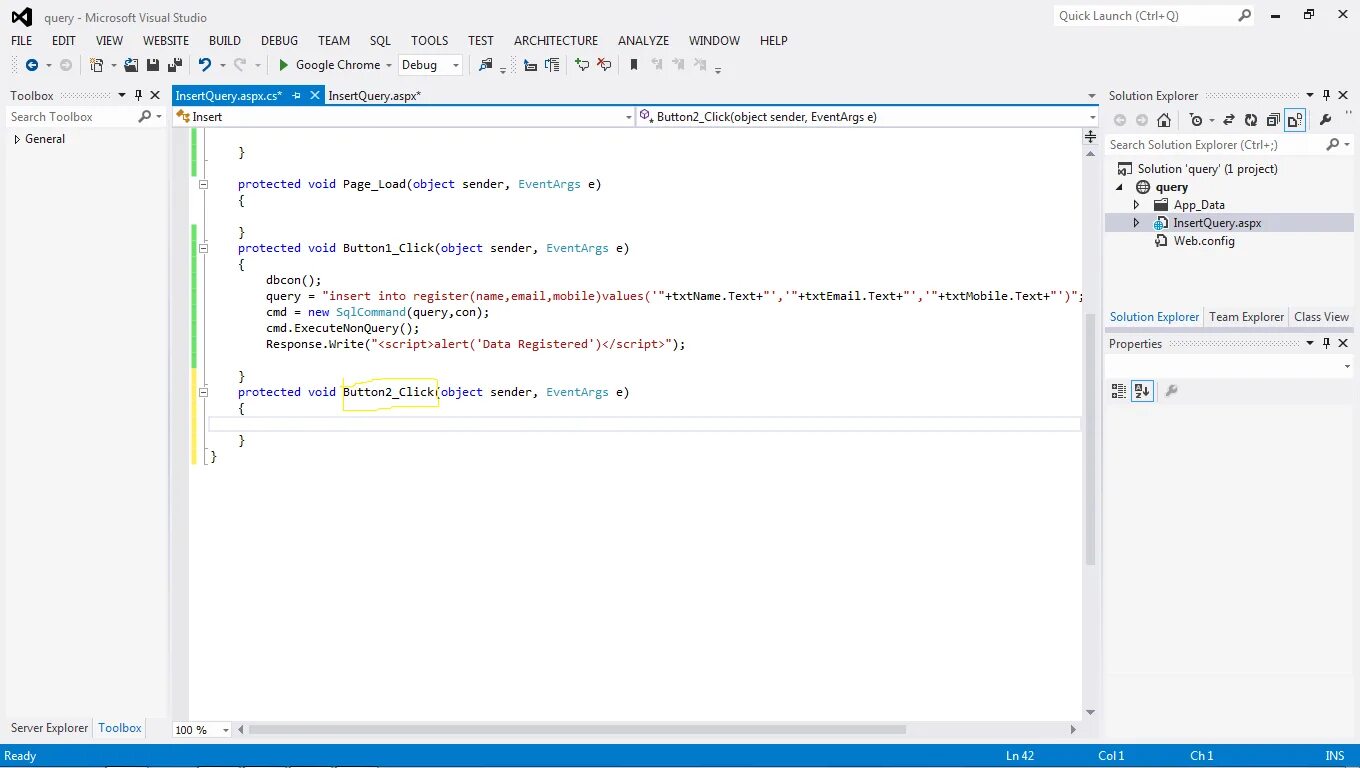Screen dimensions: 1360x768
Task: Click the Quick Launch search magnifier icon
Action: (1244, 15)
